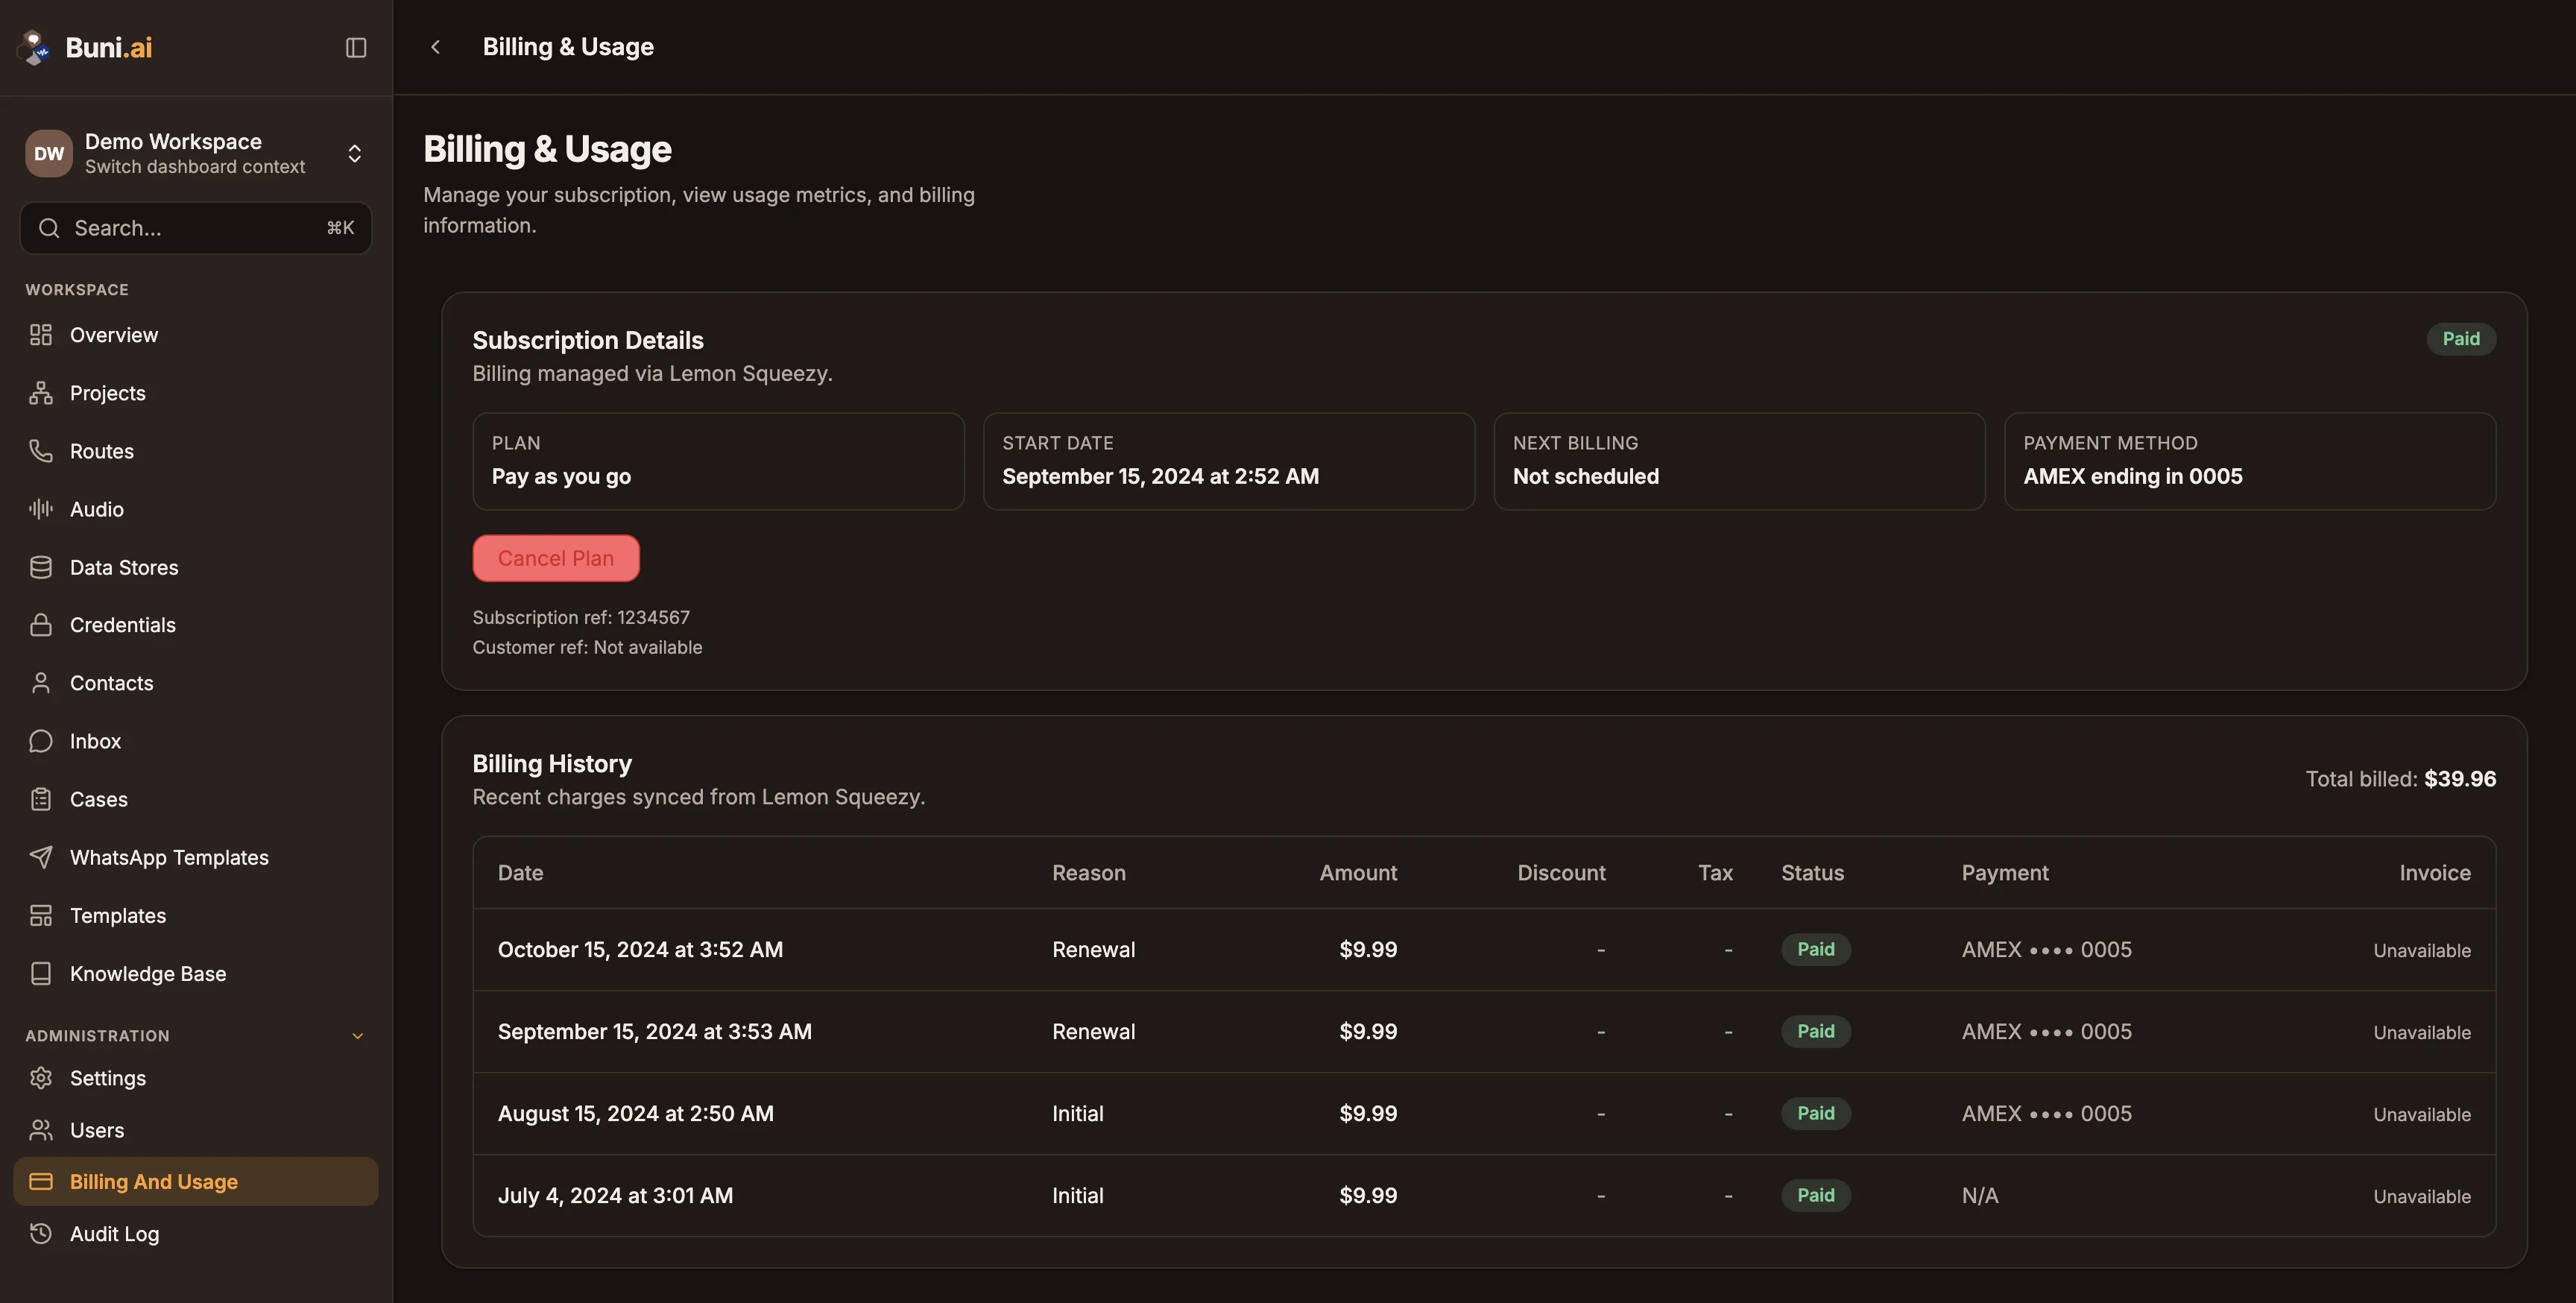Click Unavailable invoice for September 15 row
Viewport: 2576px width, 1303px height.
pyautogui.click(x=2422, y=1032)
